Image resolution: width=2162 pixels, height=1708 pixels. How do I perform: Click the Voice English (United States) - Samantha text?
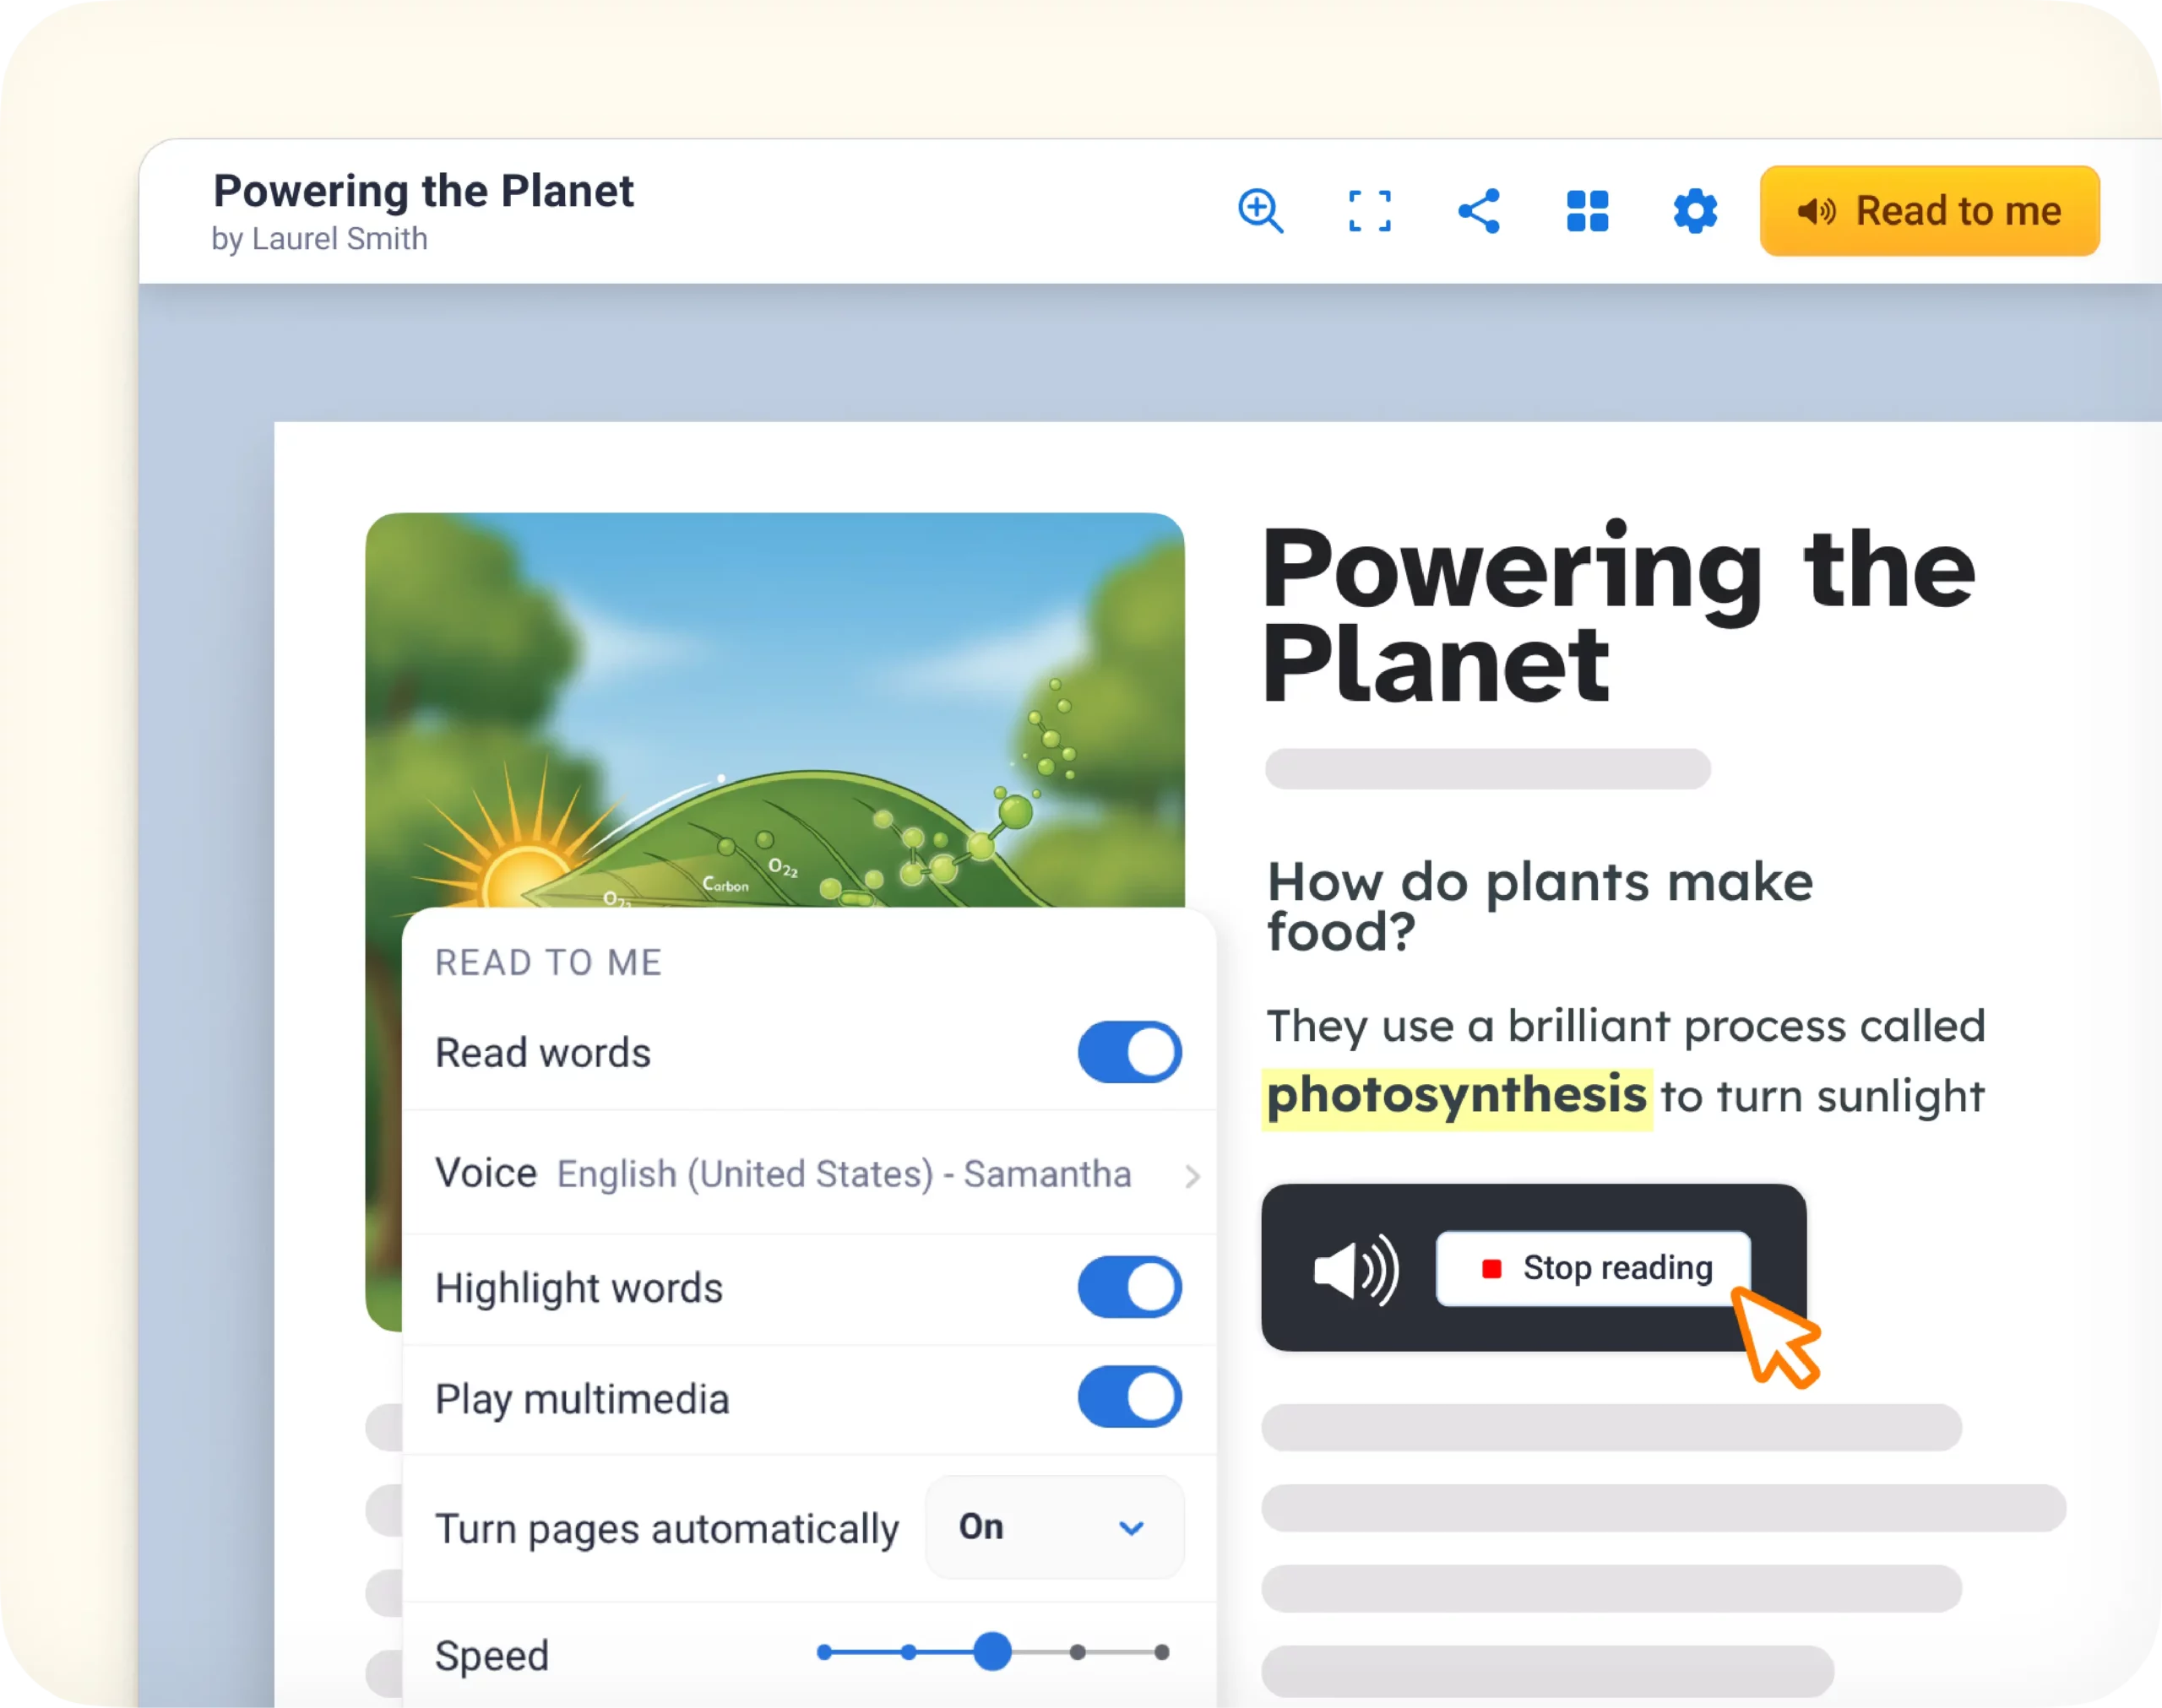[x=783, y=1173]
